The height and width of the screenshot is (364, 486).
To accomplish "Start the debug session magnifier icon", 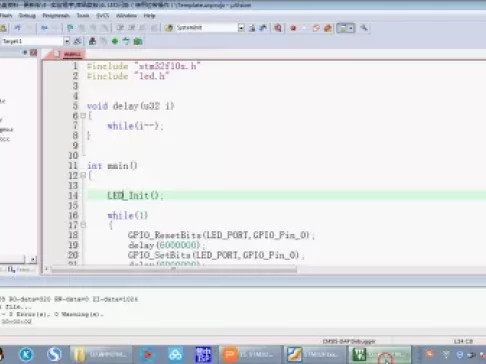I will (277, 28).
